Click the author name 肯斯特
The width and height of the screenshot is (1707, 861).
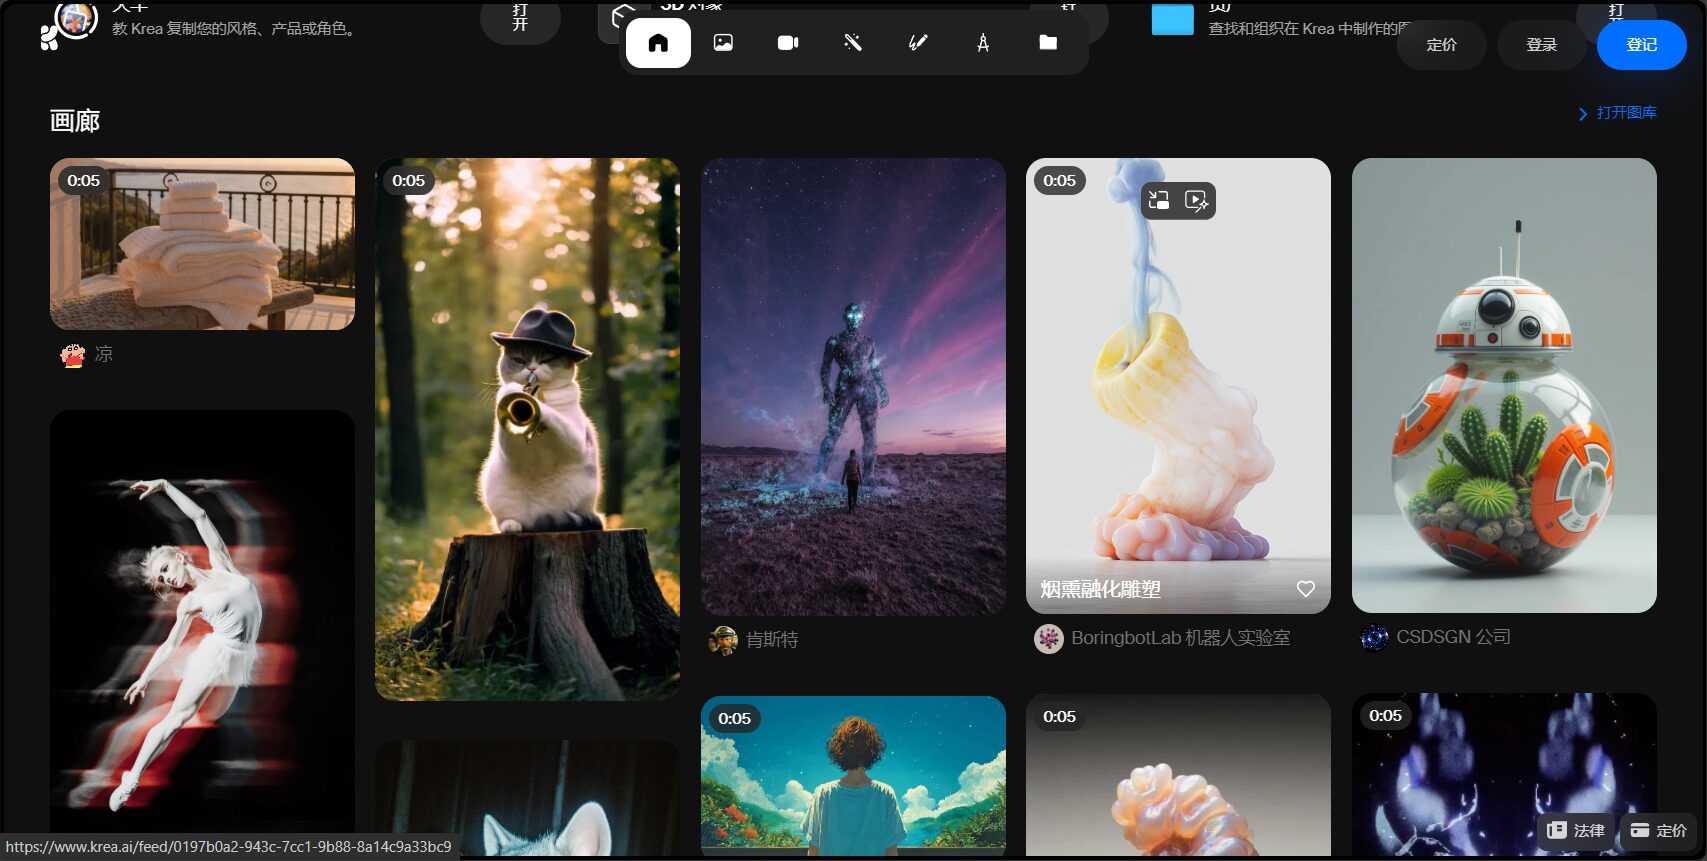coord(772,640)
